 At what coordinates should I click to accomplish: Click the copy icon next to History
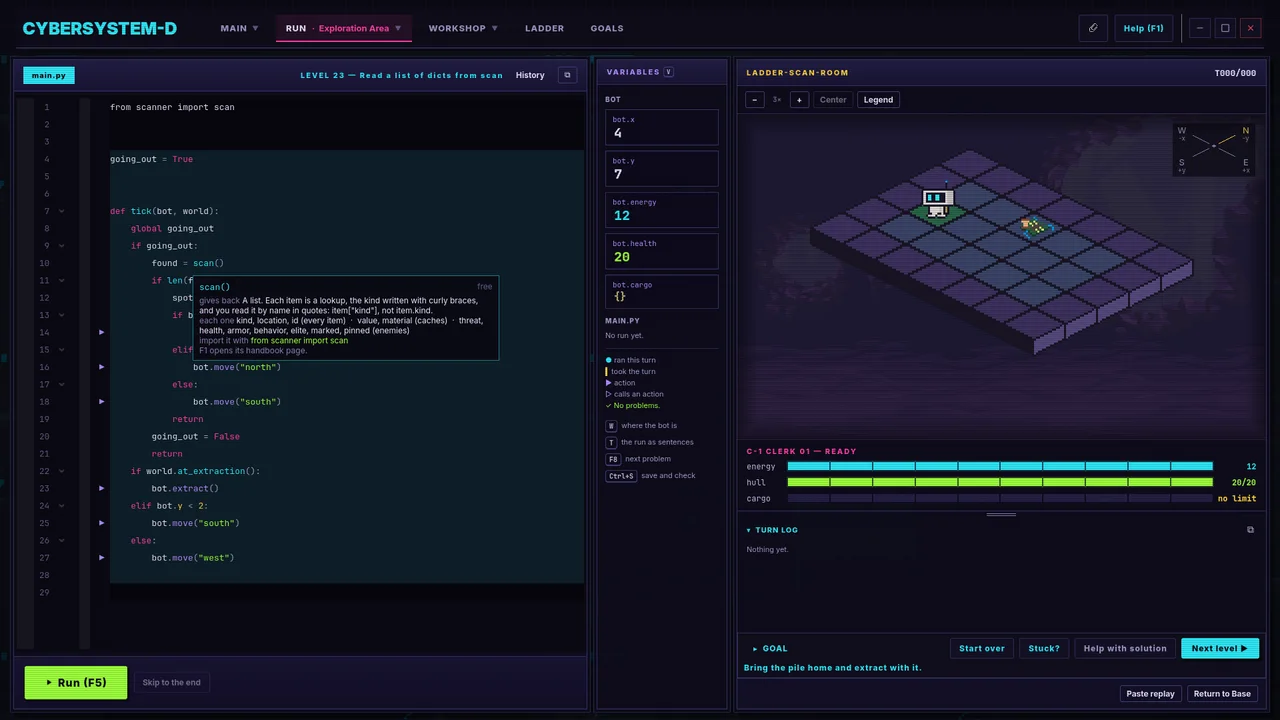tap(567, 75)
